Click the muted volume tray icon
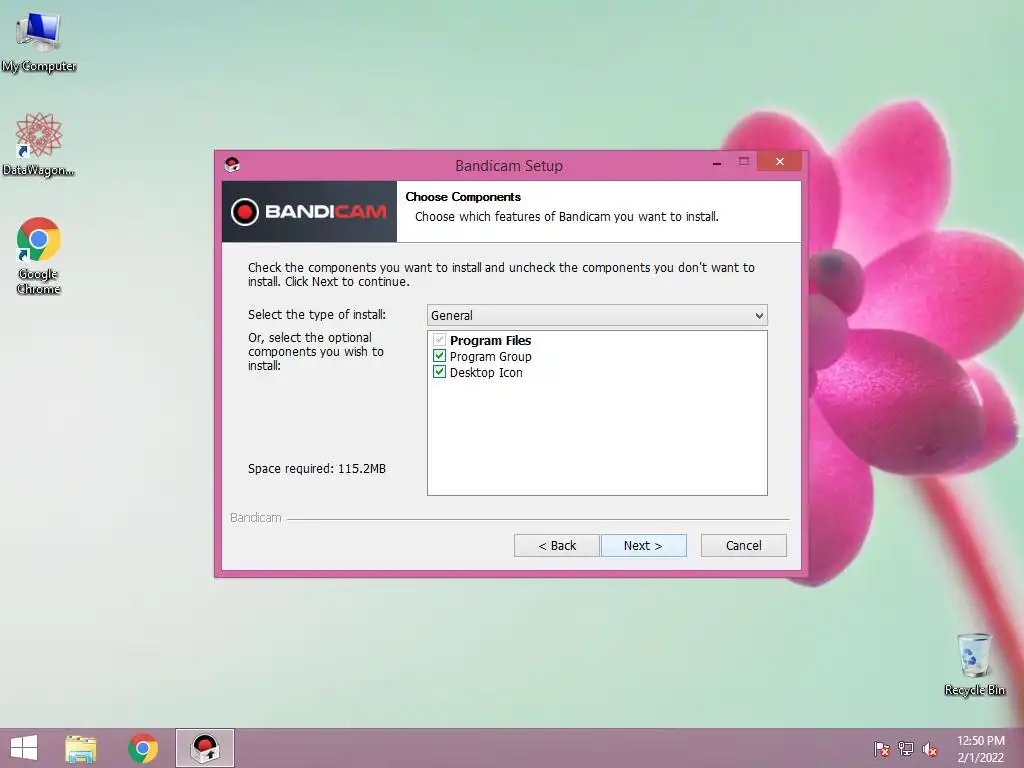Image resolution: width=1024 pixels, height=768 pixels. [930, 749]
